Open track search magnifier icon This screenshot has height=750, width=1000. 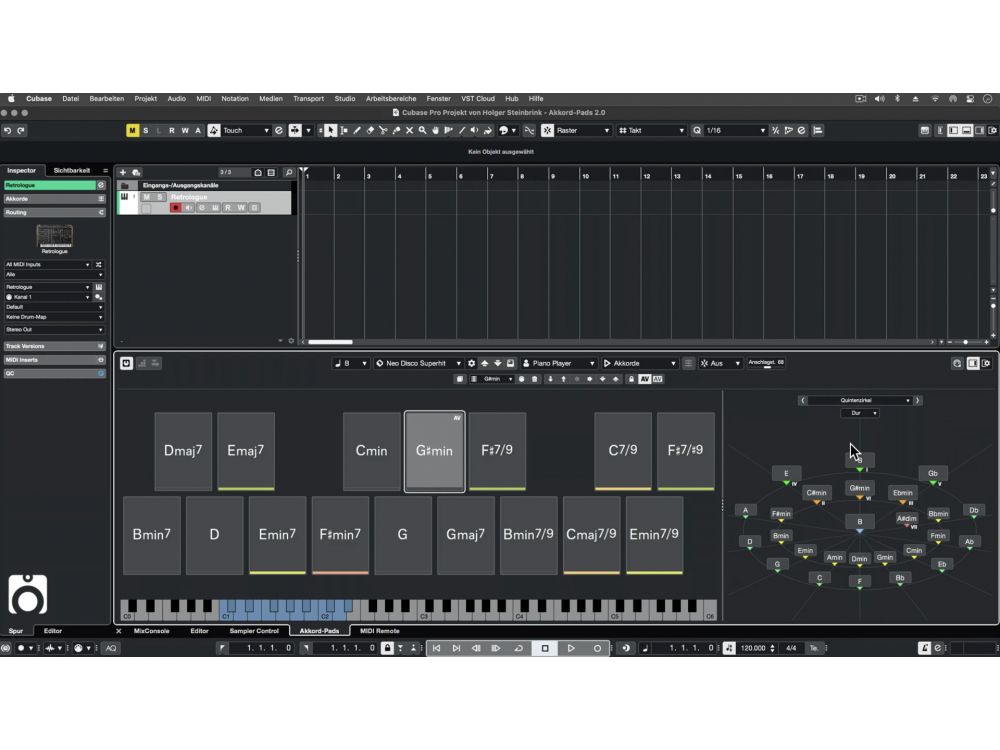coord(288,173)
